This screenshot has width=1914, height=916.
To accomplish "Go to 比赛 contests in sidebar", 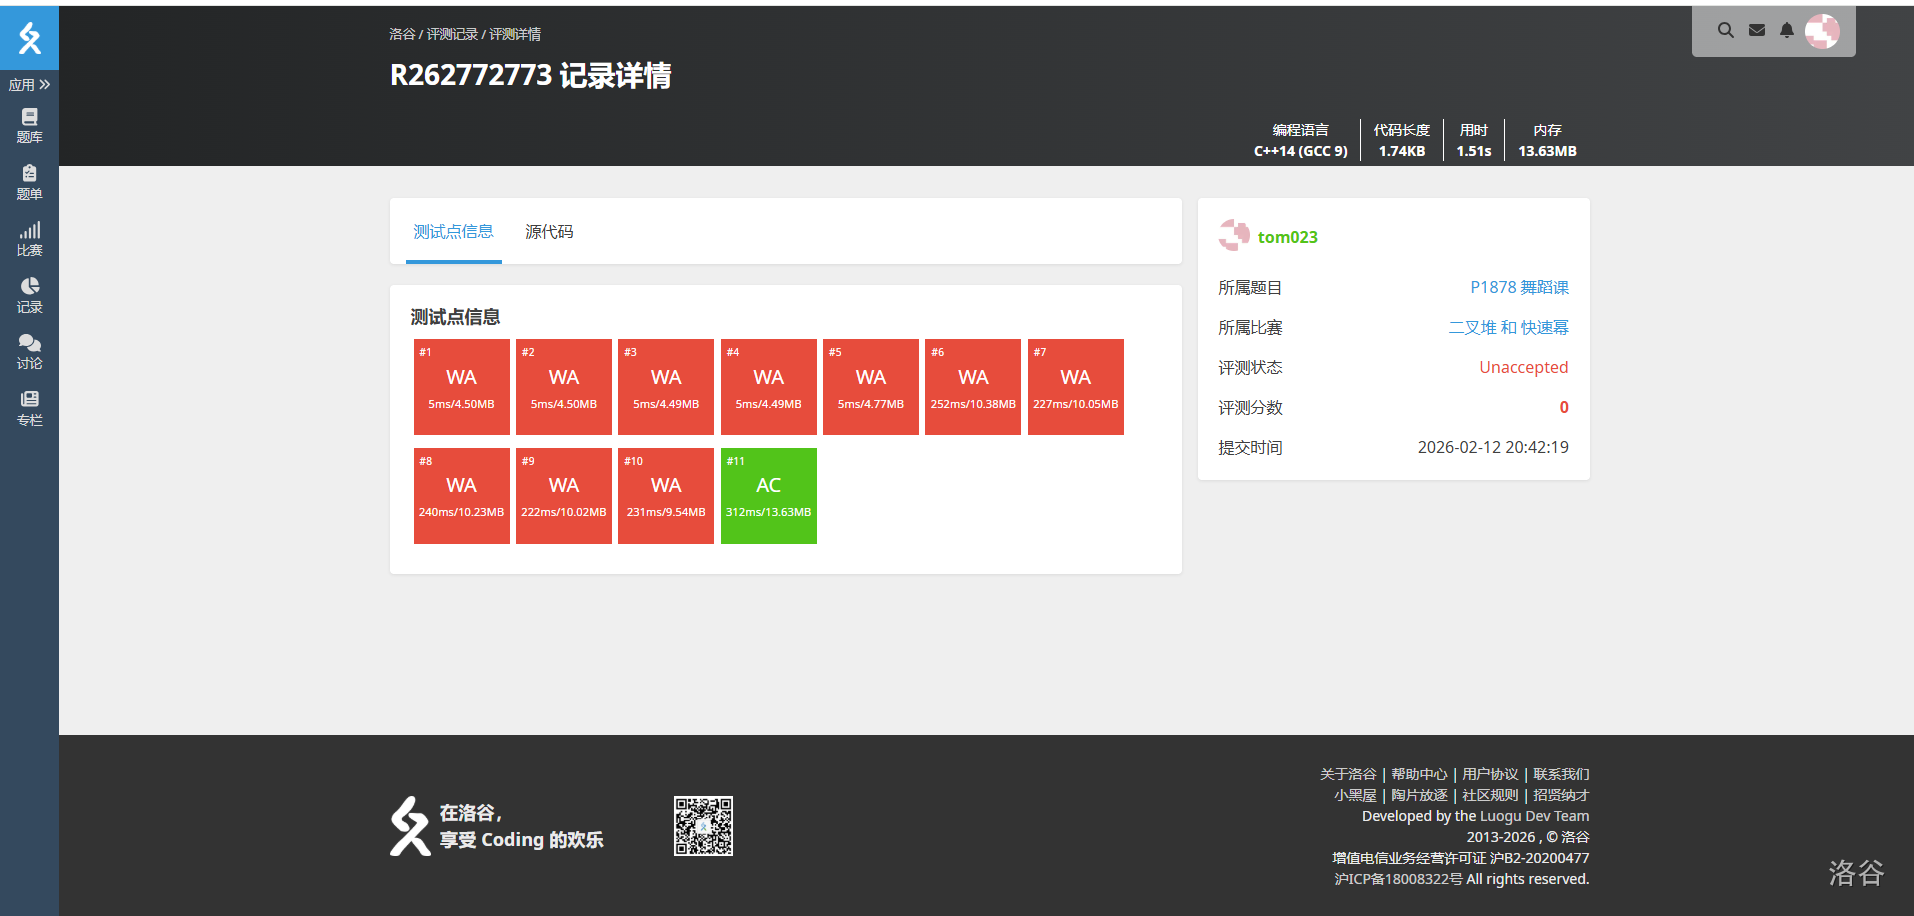I will [x=29, y=239].
